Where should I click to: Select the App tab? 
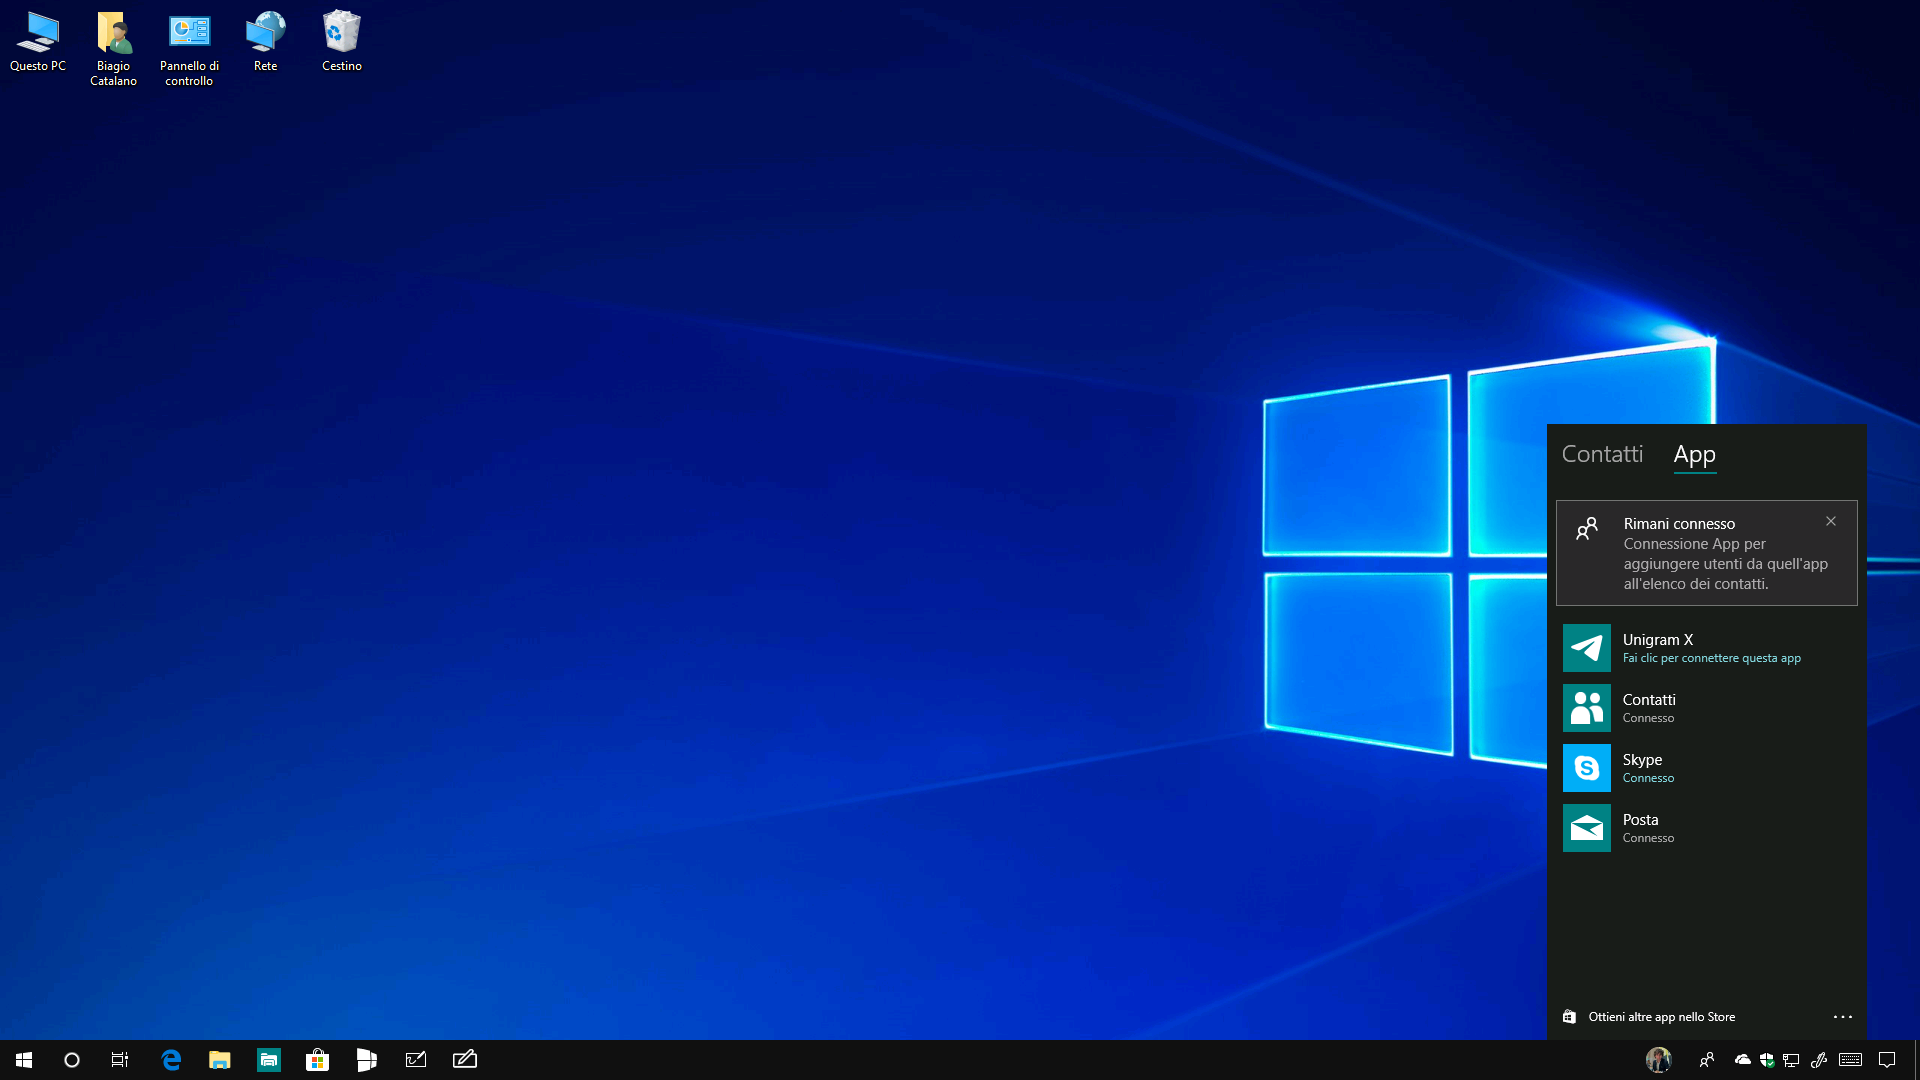coord(1694,455)
